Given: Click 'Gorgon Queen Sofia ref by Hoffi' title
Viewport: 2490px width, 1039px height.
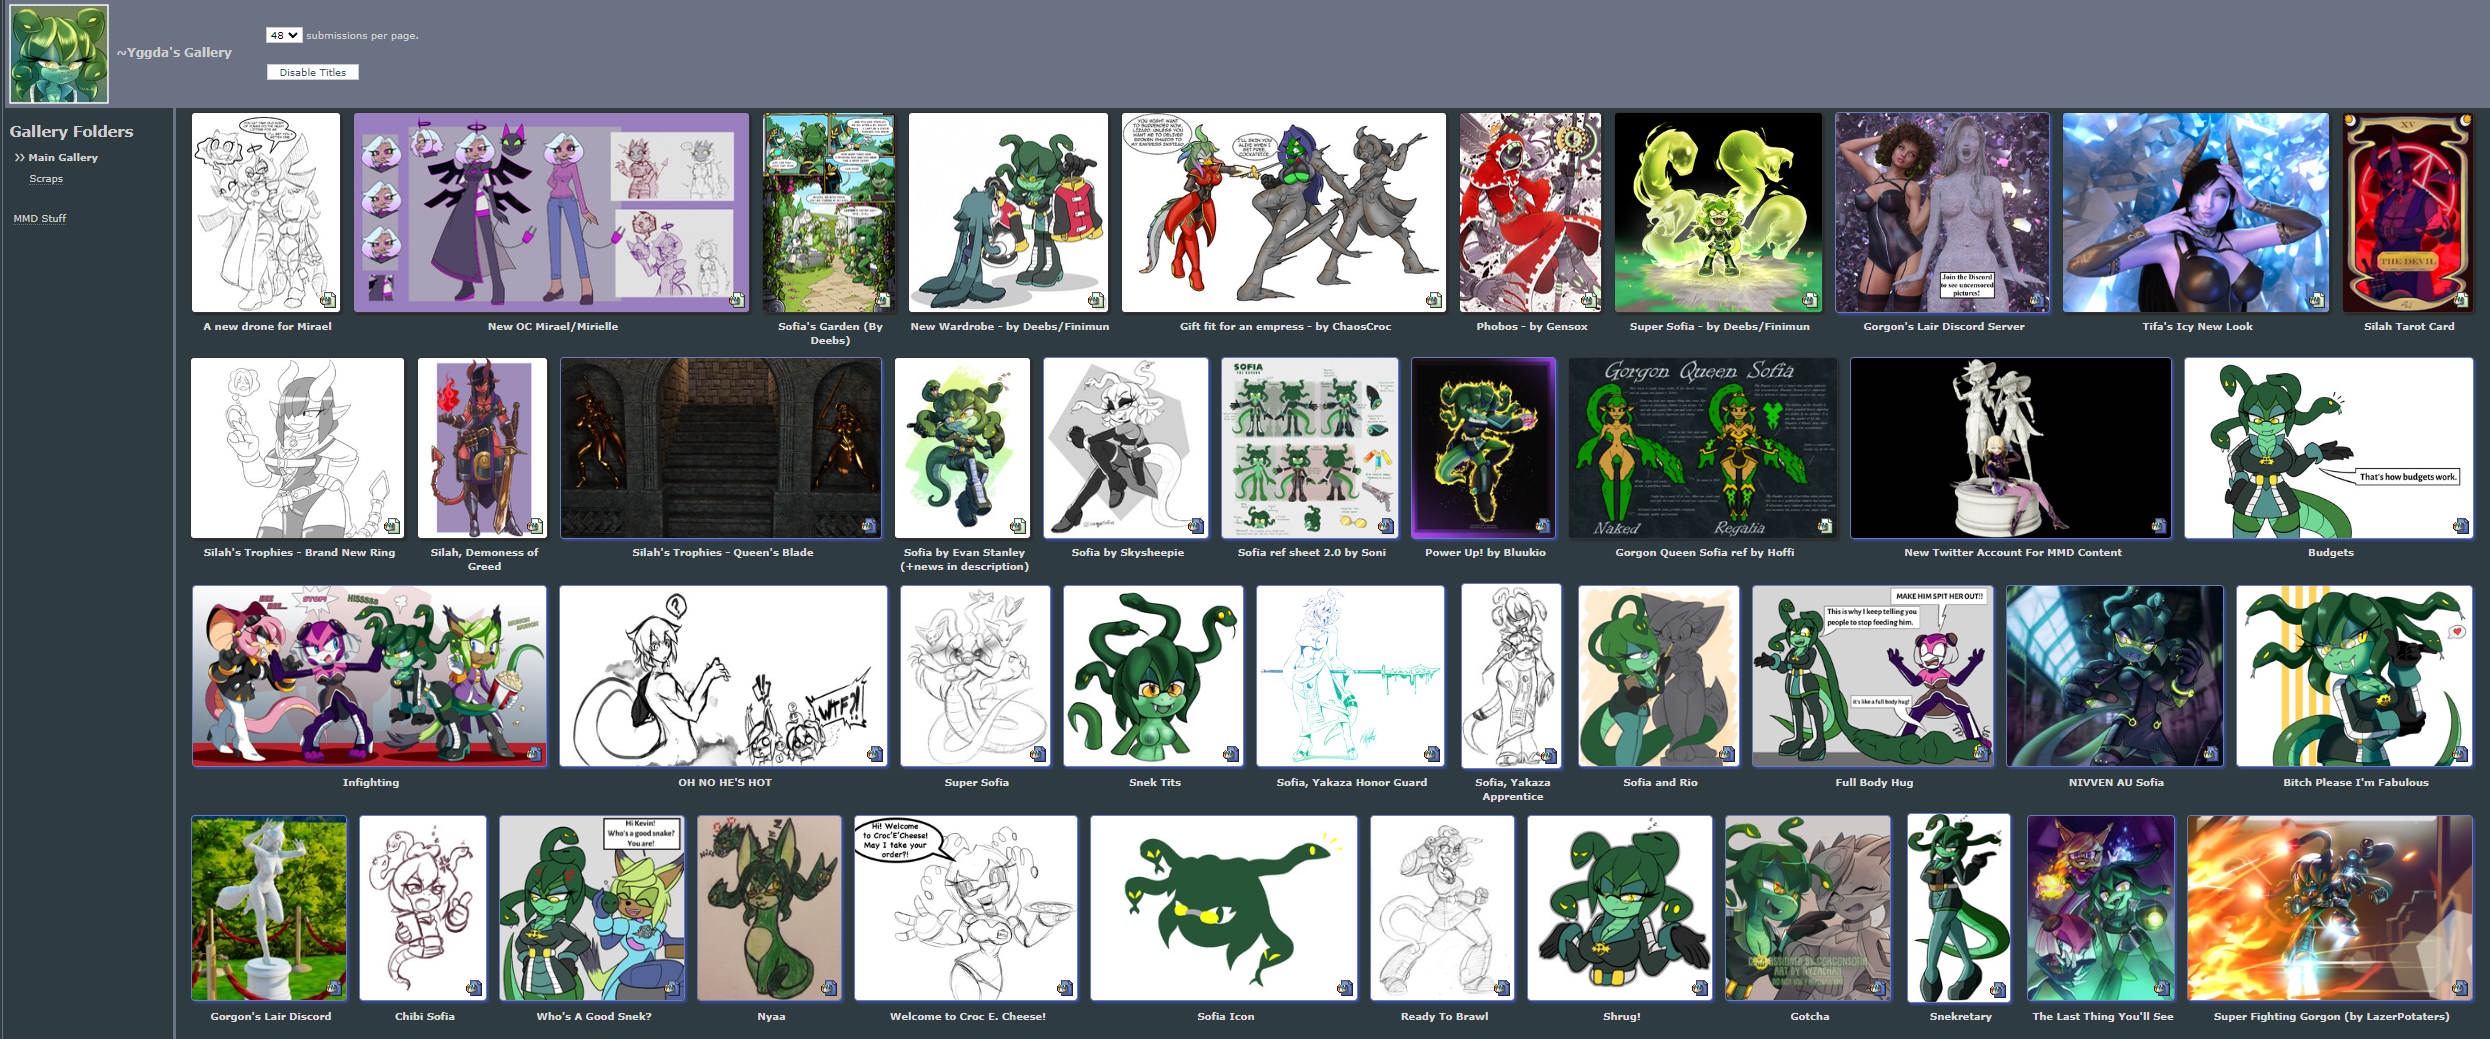Looking at the screenshot, I should click(1704, 552).
